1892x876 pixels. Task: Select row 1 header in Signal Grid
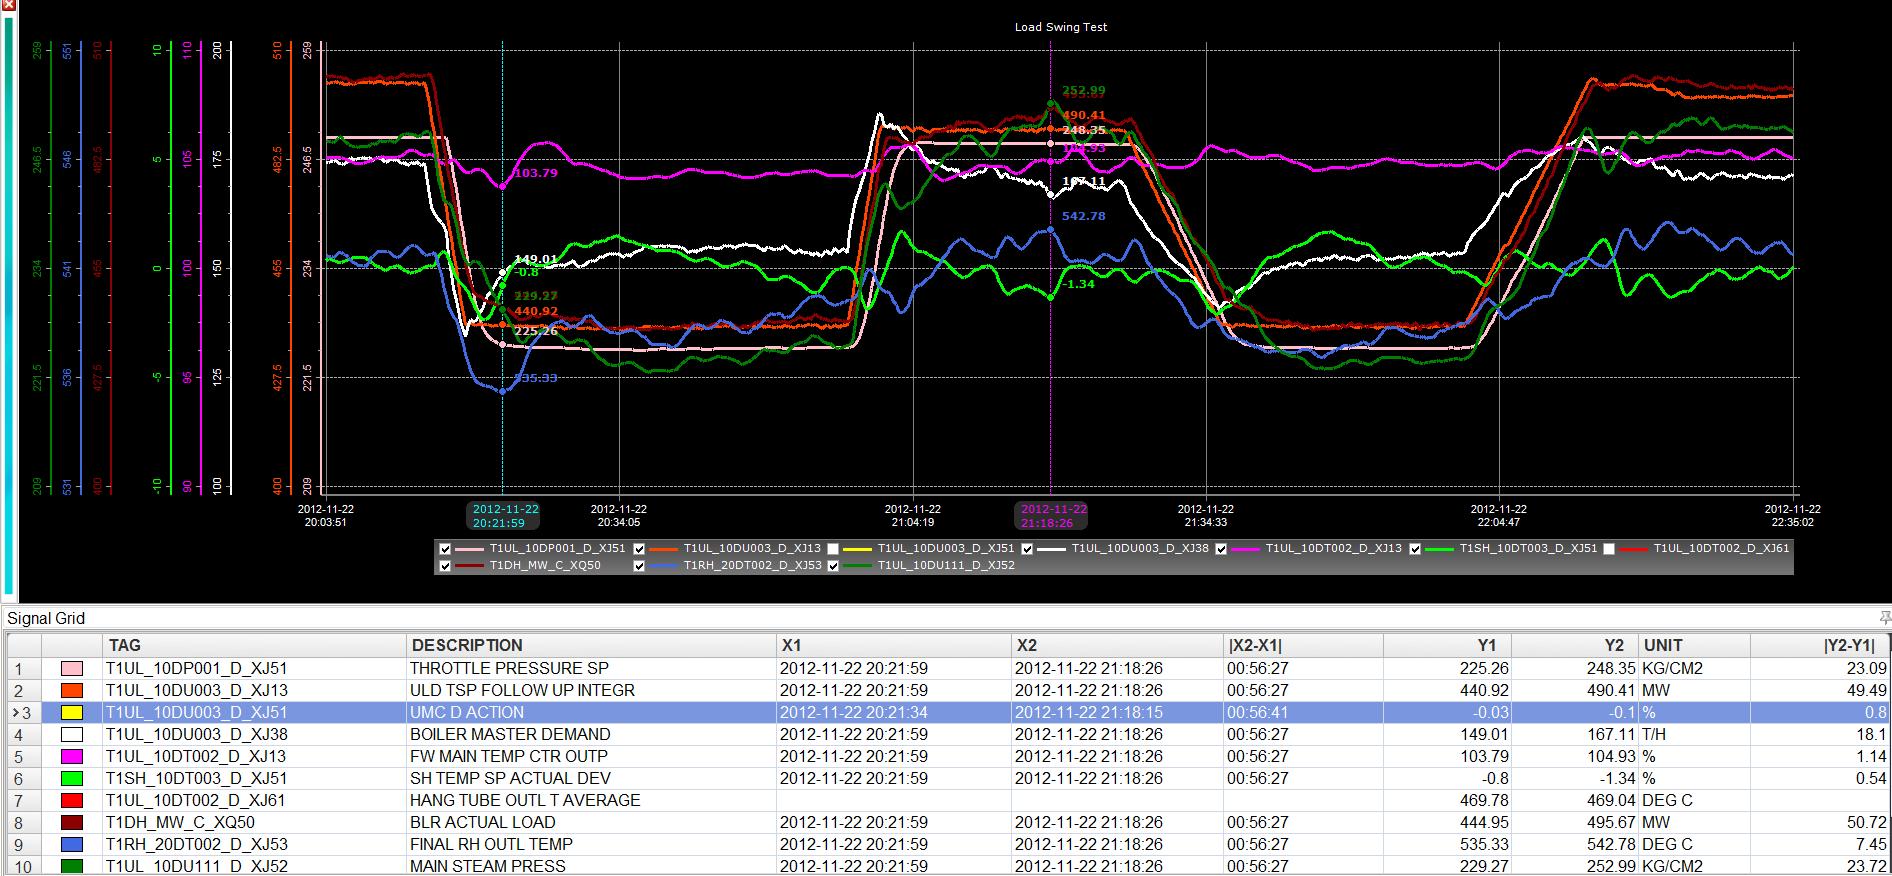pyautogui.click(x=24, y=668)
